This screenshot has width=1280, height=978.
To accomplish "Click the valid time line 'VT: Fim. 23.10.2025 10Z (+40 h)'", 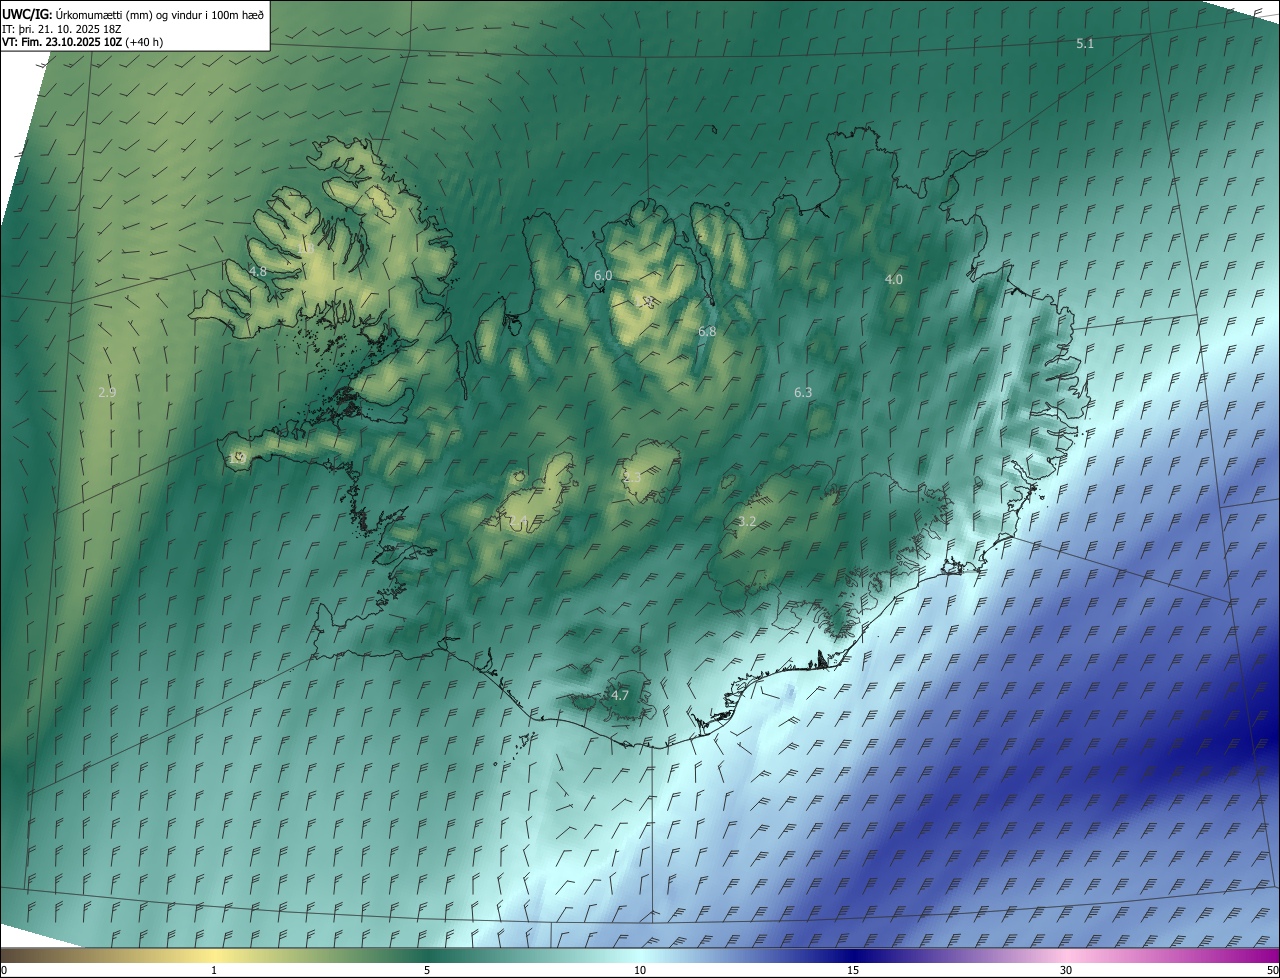I will pos(83,42).
